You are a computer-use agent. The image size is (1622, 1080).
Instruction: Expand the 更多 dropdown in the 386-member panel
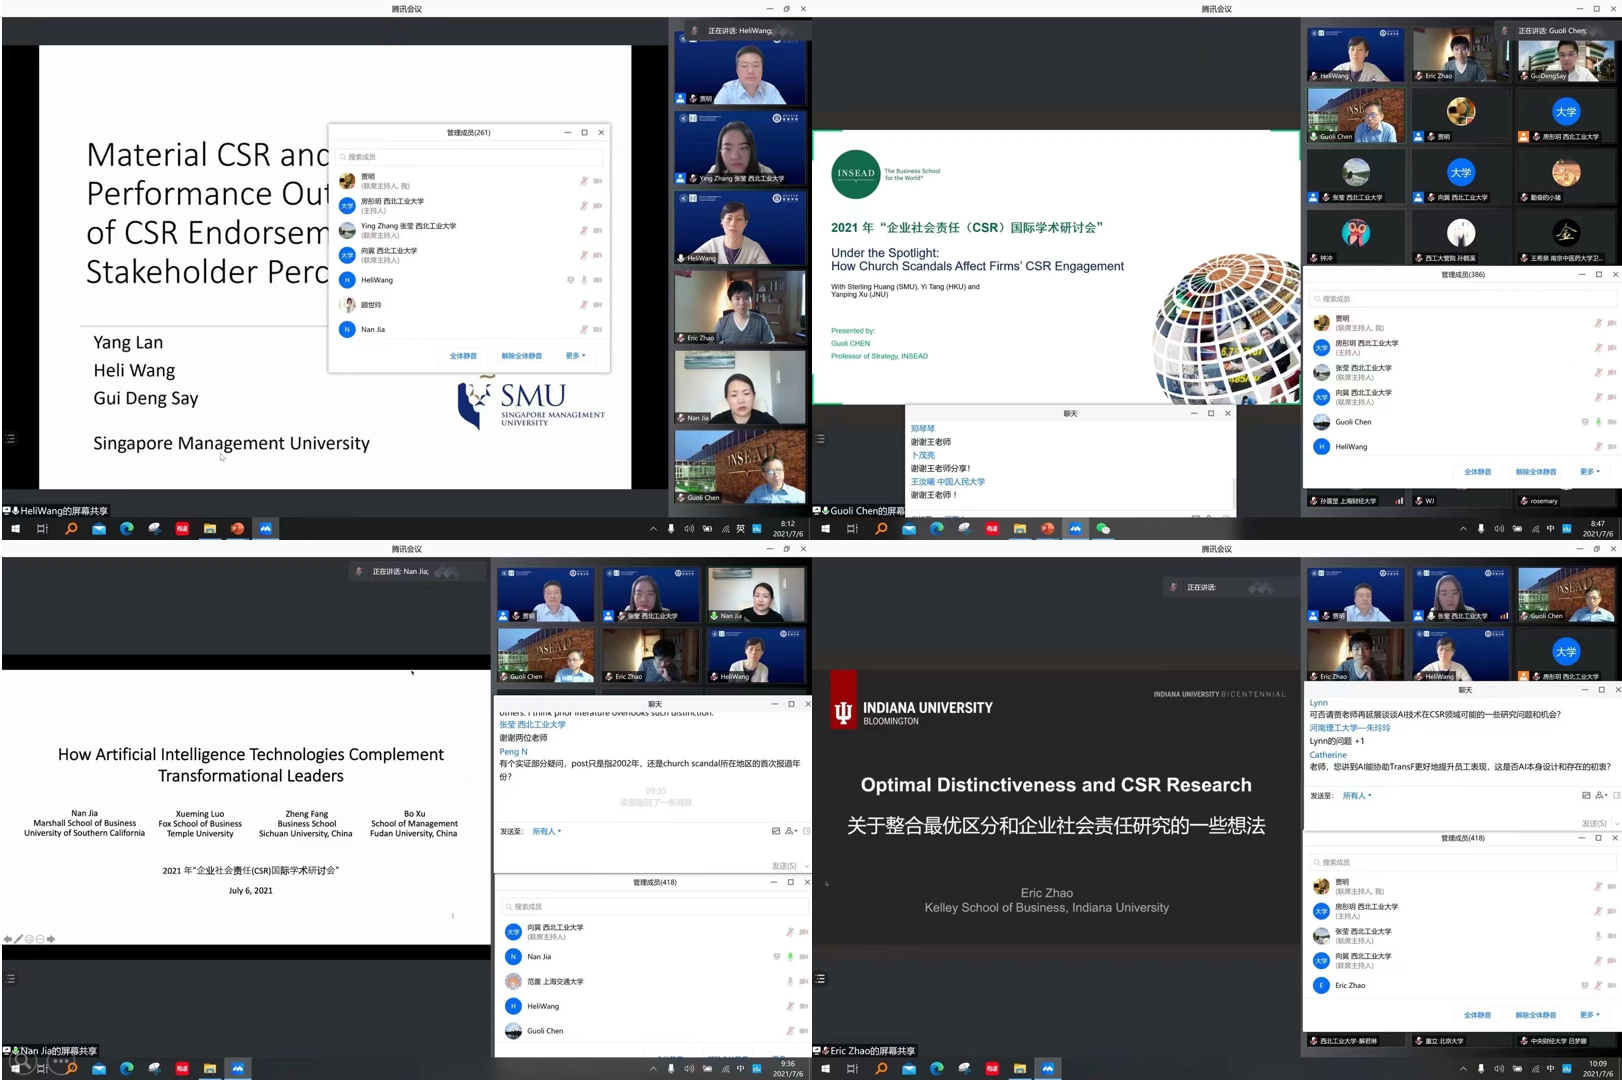[x=1589, y=472]
